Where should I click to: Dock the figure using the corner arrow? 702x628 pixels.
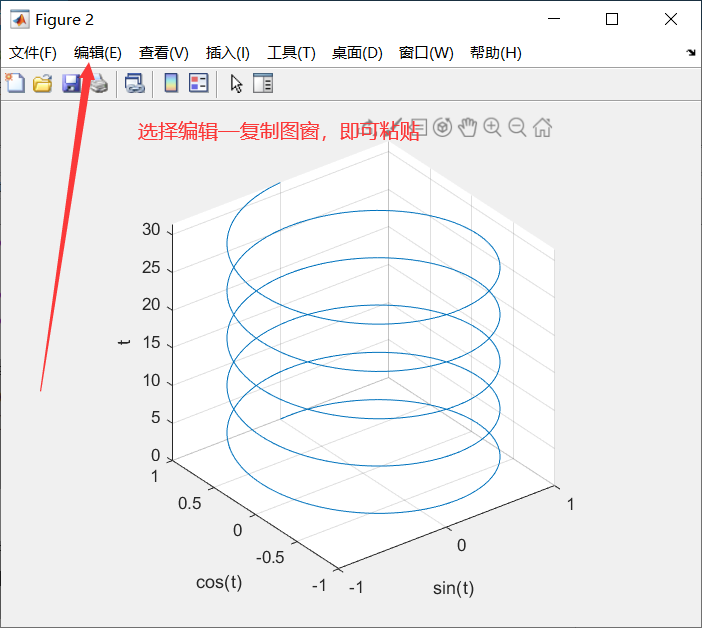691,53
